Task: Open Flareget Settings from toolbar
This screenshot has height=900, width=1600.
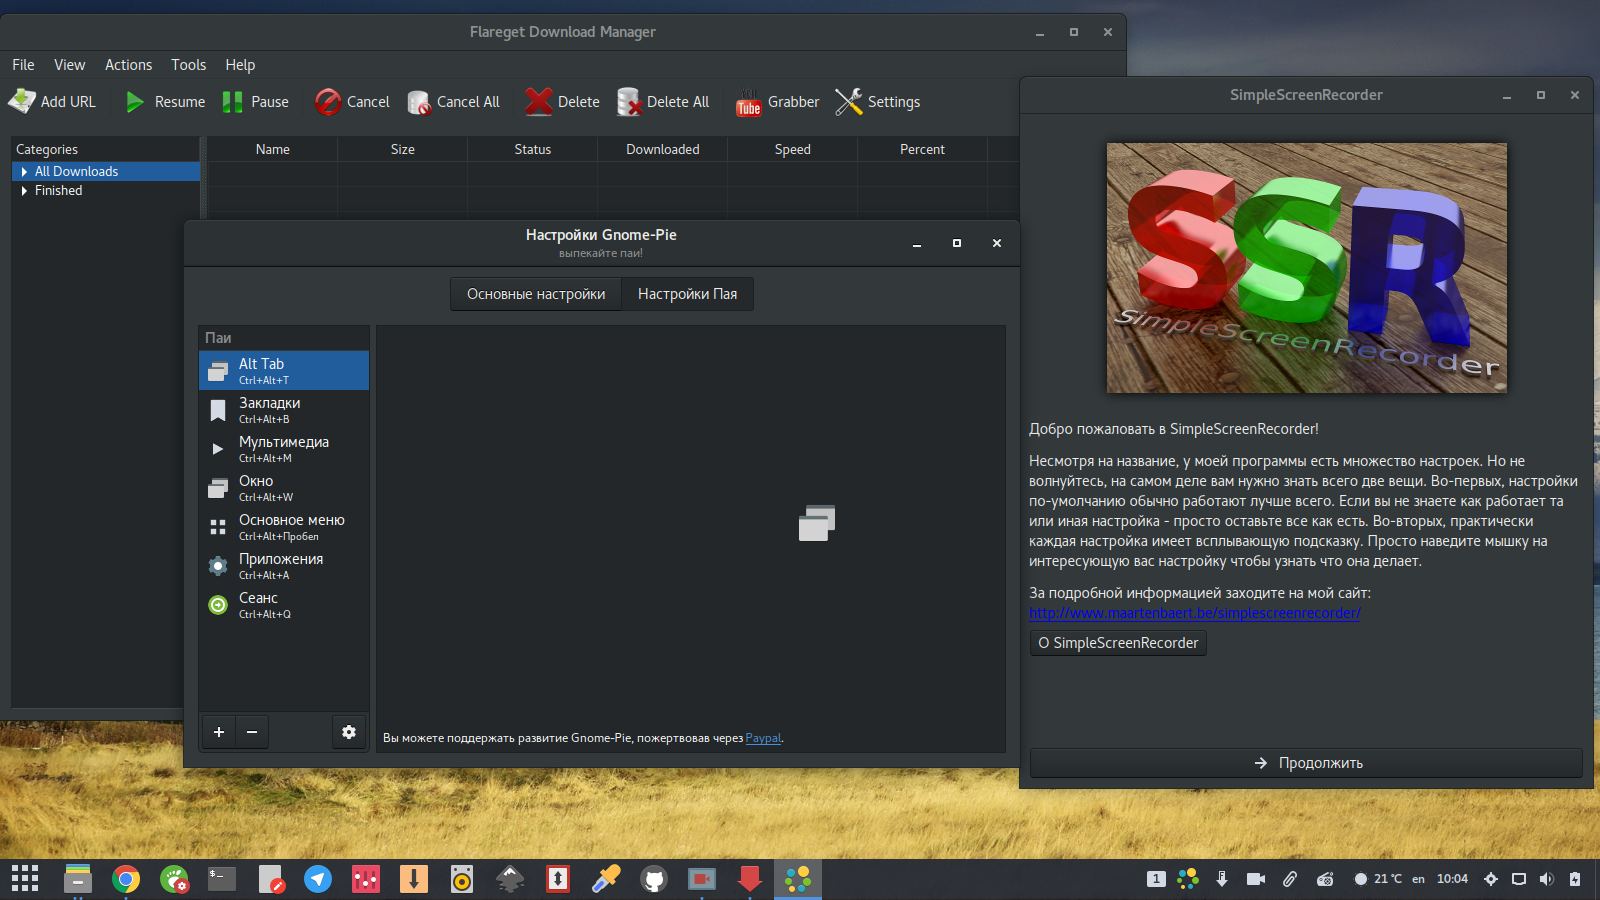Action: click(877, 102)
